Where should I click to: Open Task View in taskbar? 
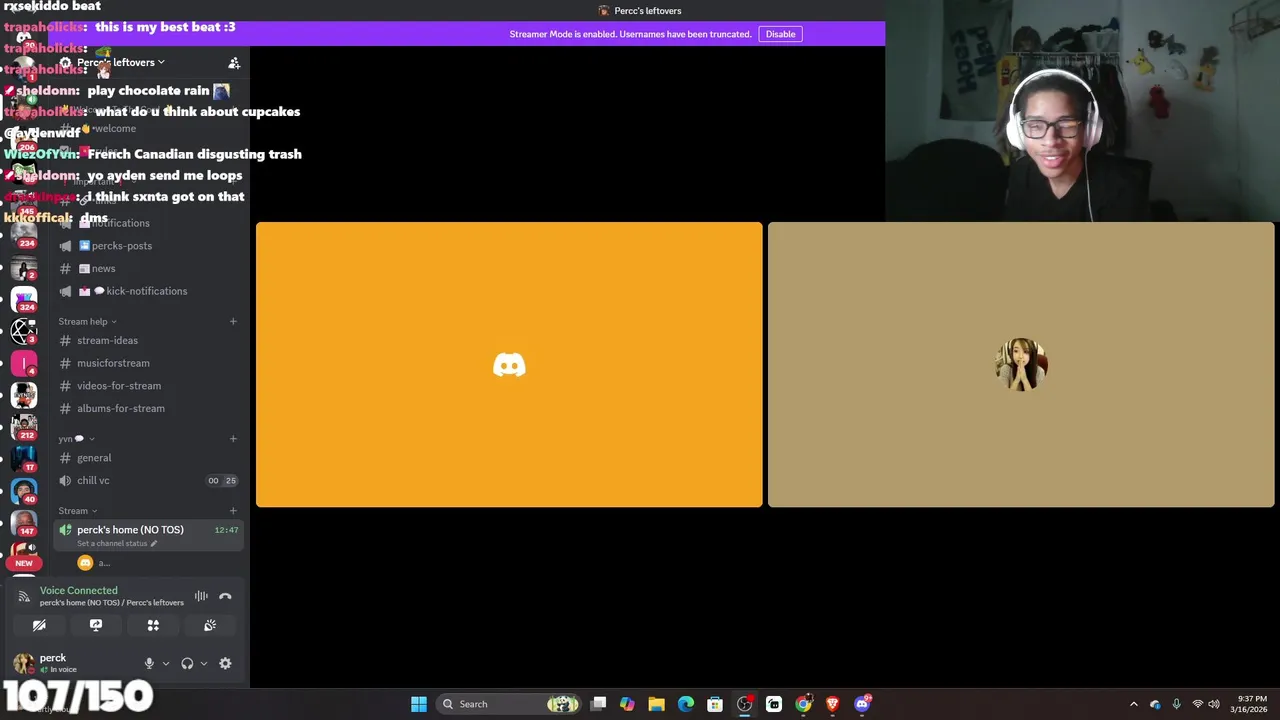(598, 704)
